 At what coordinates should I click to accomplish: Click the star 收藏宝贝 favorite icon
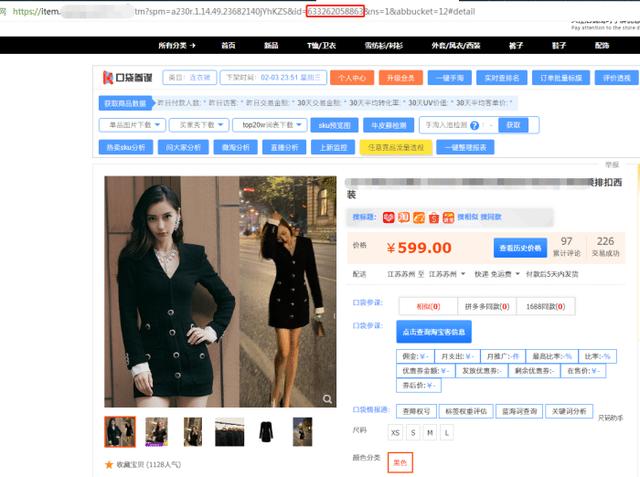pyautogui.click(x=109, y=464)
